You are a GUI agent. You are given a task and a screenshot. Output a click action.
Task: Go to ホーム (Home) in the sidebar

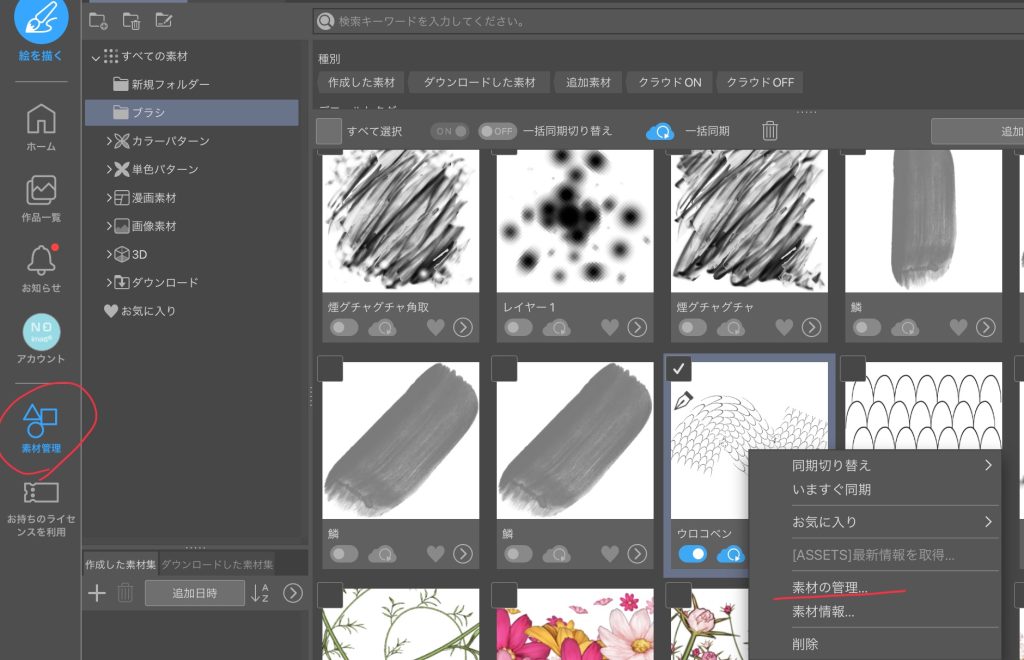click(x=41, y=119)
